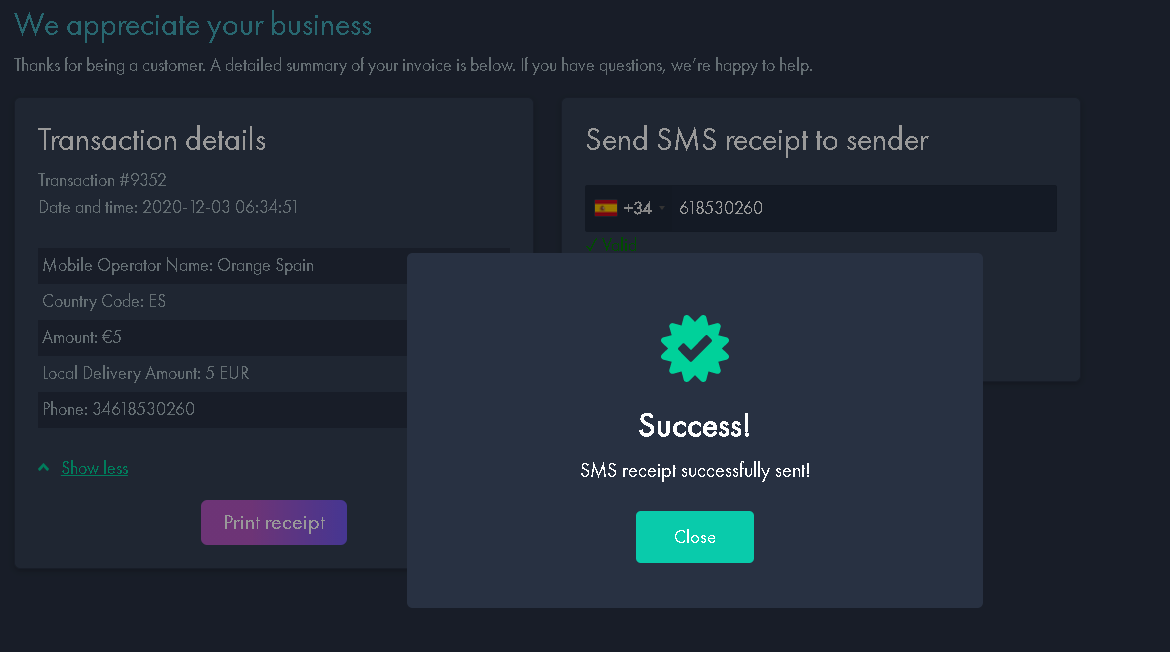
Task: Close the Success dialog
Action: point(695,537)
